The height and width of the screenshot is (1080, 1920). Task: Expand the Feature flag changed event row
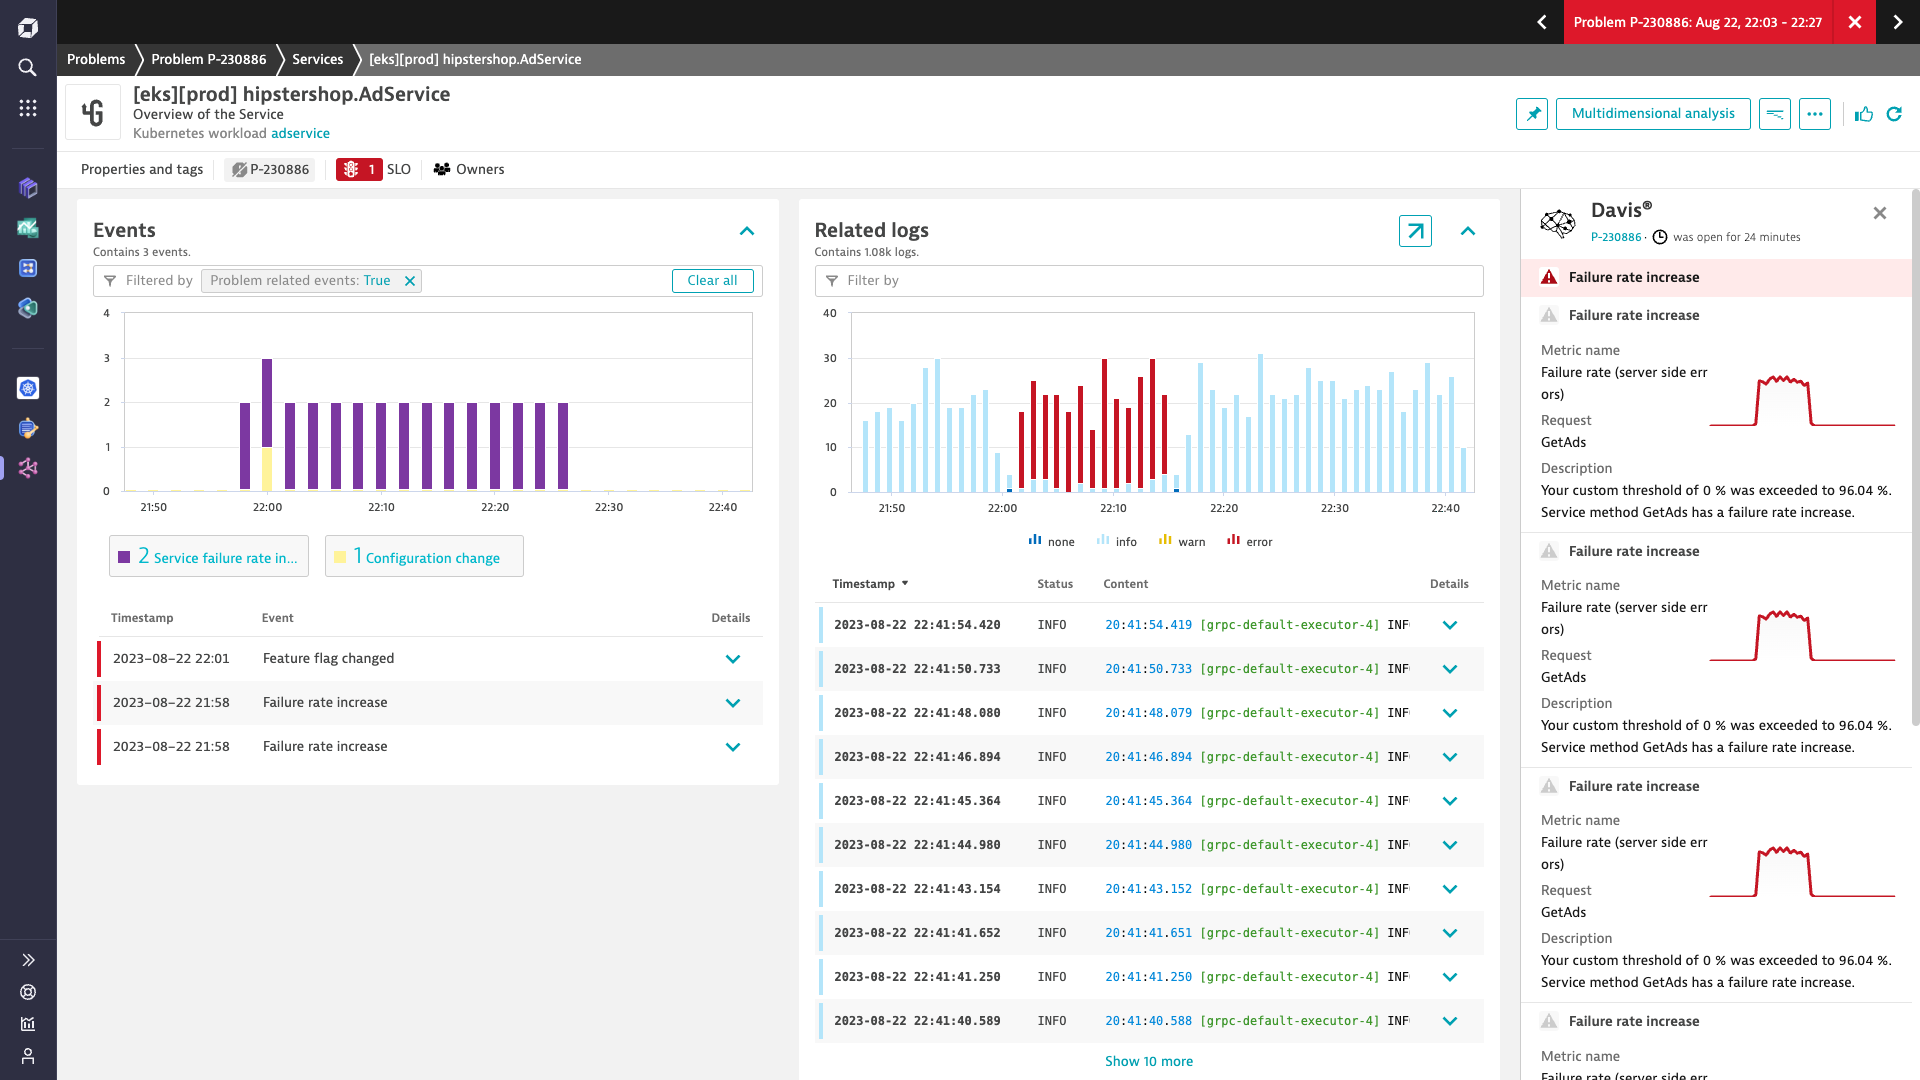(733, 658)
